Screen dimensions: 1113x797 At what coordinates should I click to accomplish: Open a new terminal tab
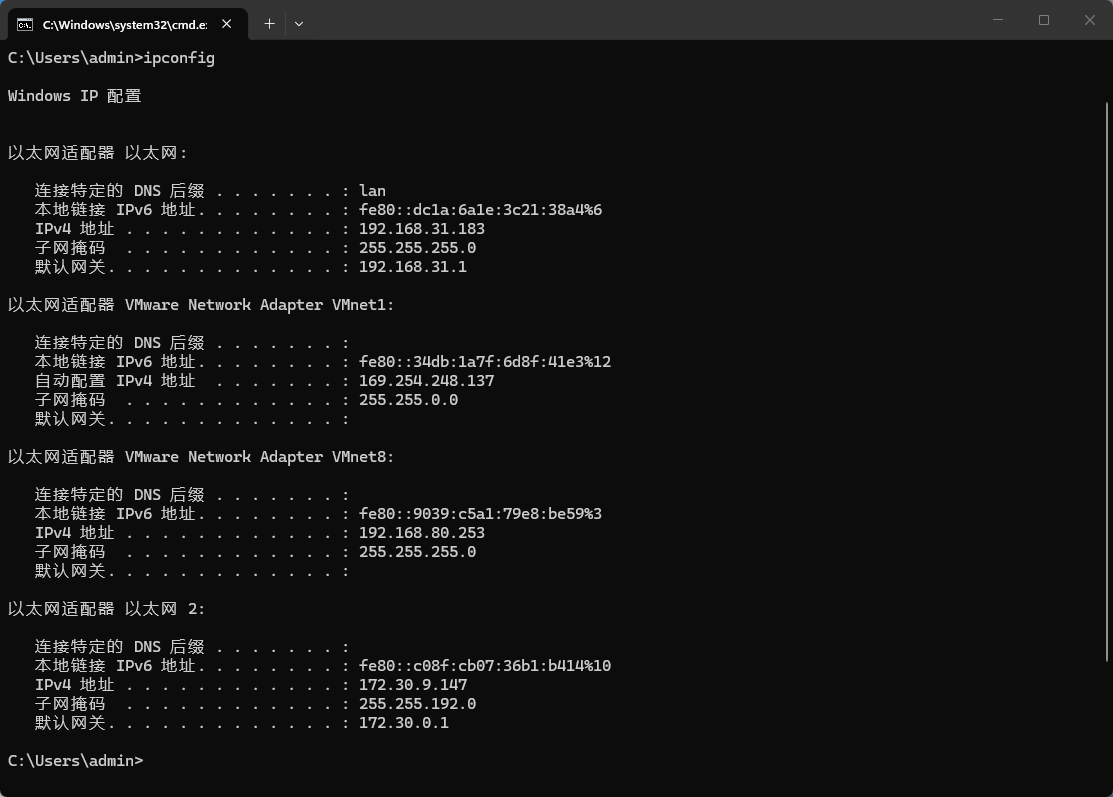(269, 23)
